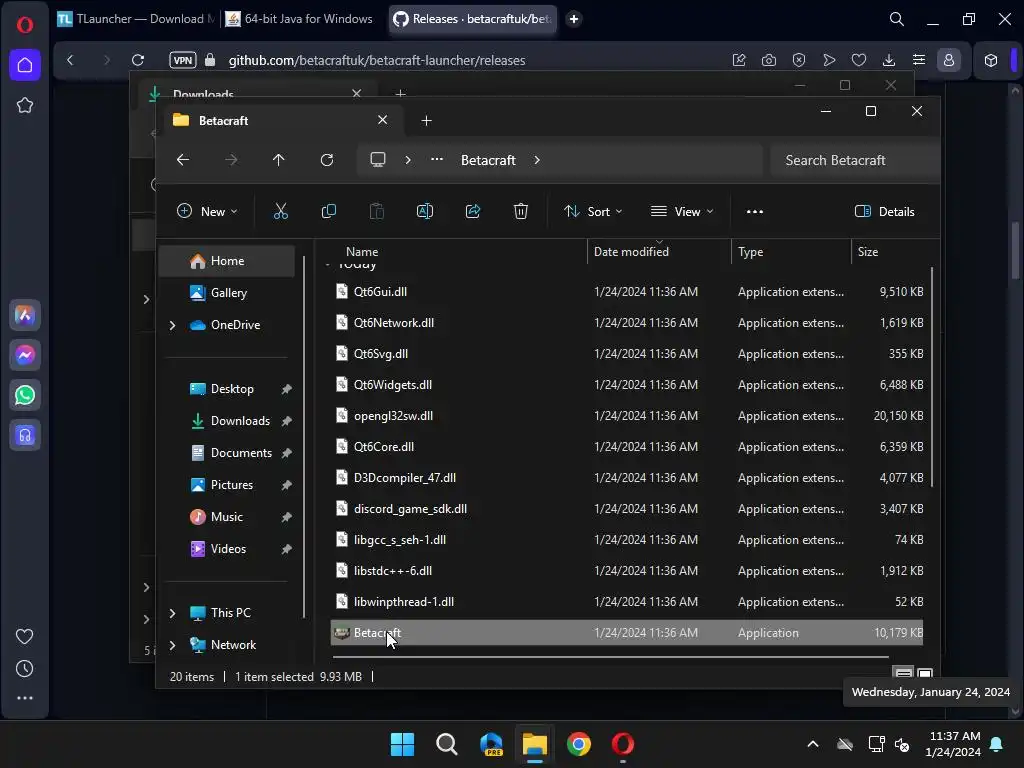
Task: Open Opera easy setup sliders icon
Action: 919,60
